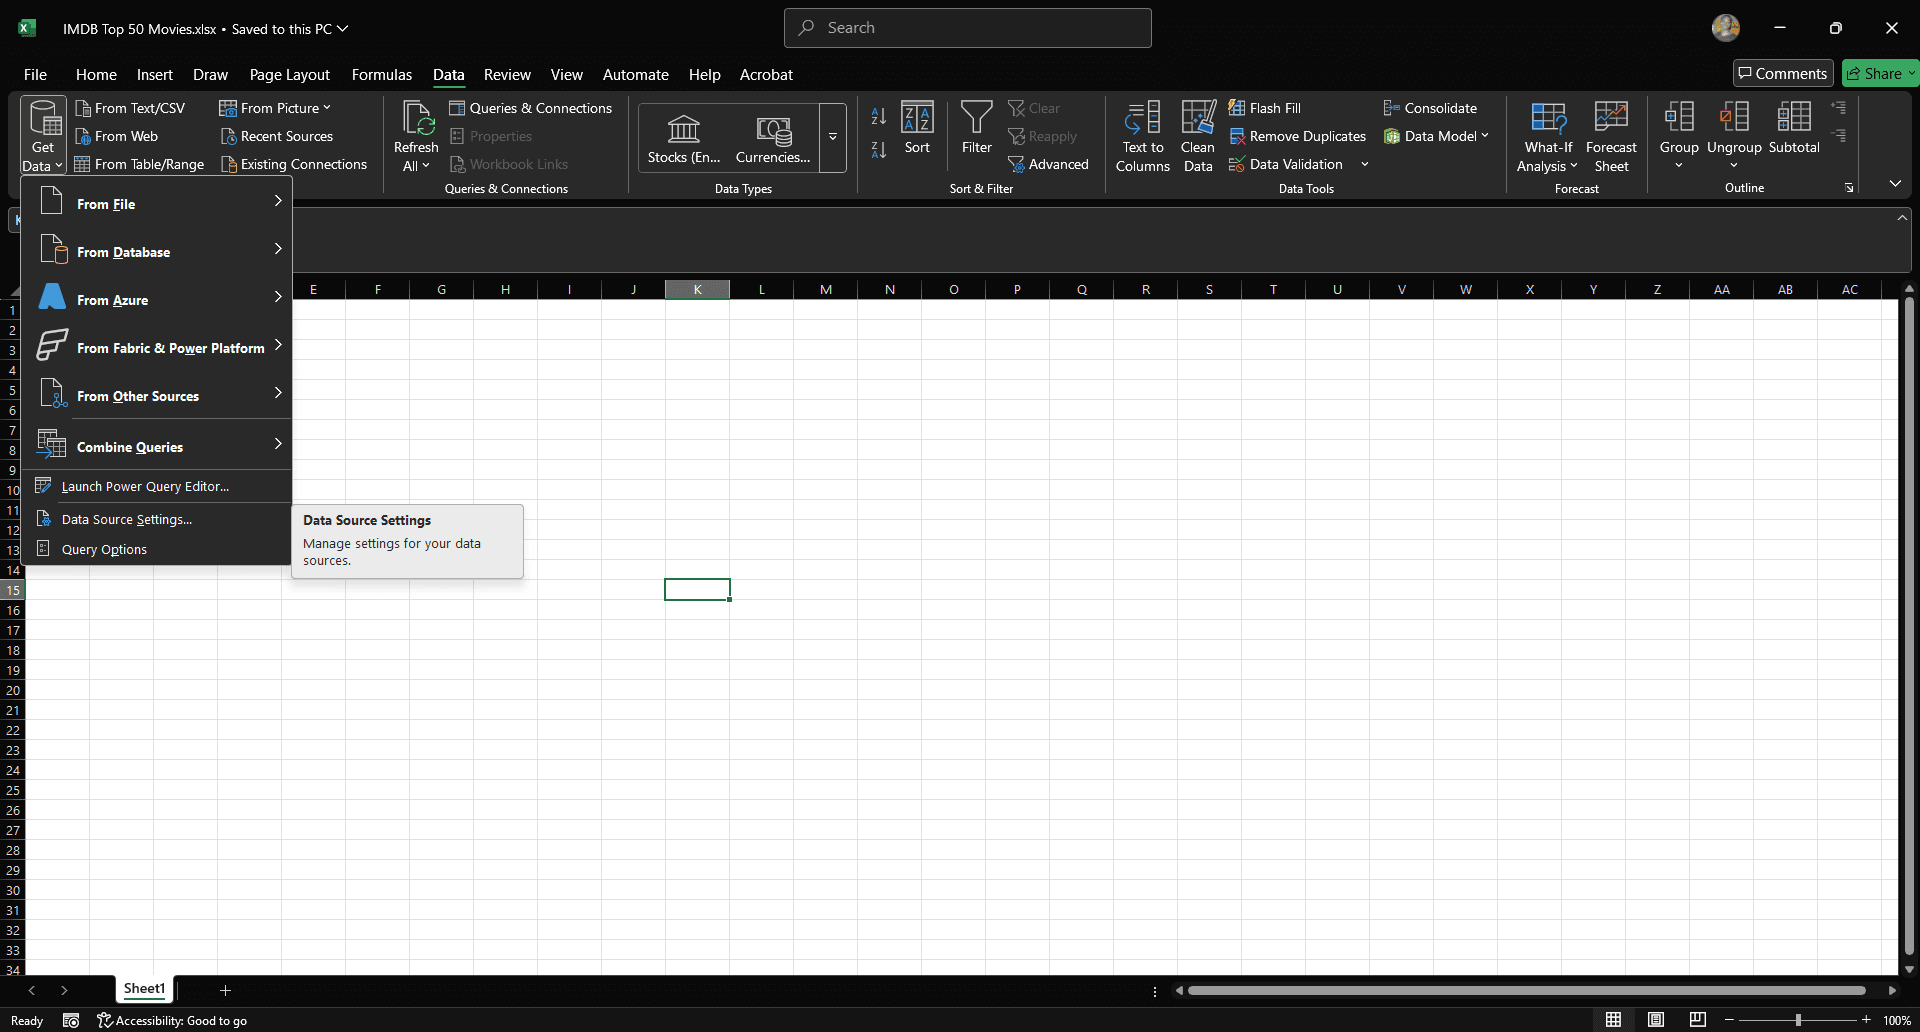Switch to Page Layout view
This screenshot has width=1920, height=1032.
click(x=1656, y=1019)
